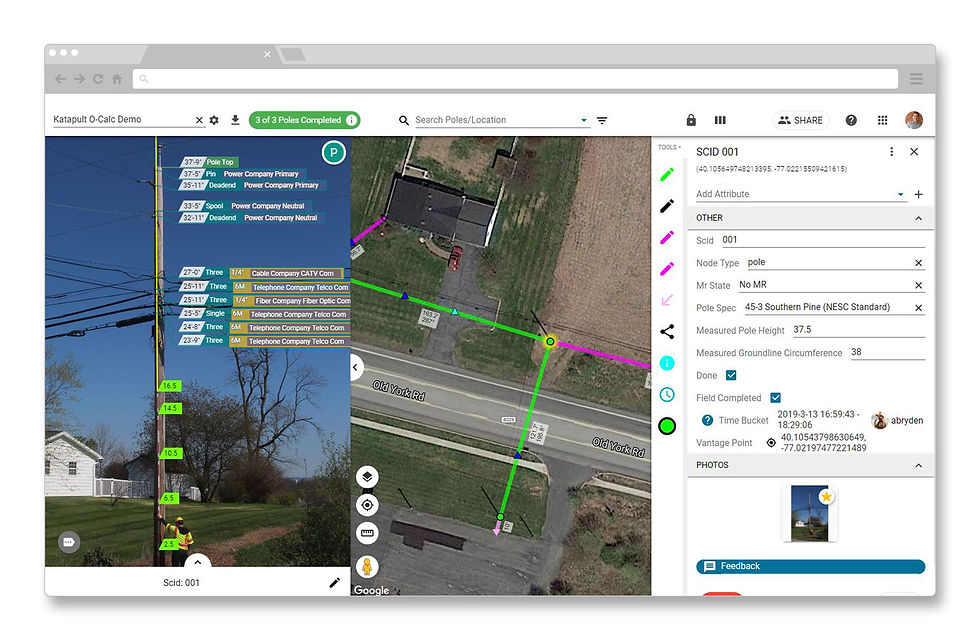Image resolution: width=980 pixels, height=644 pixels.
Task: Click the Vantage Point target icon
Action: [771, 443]
